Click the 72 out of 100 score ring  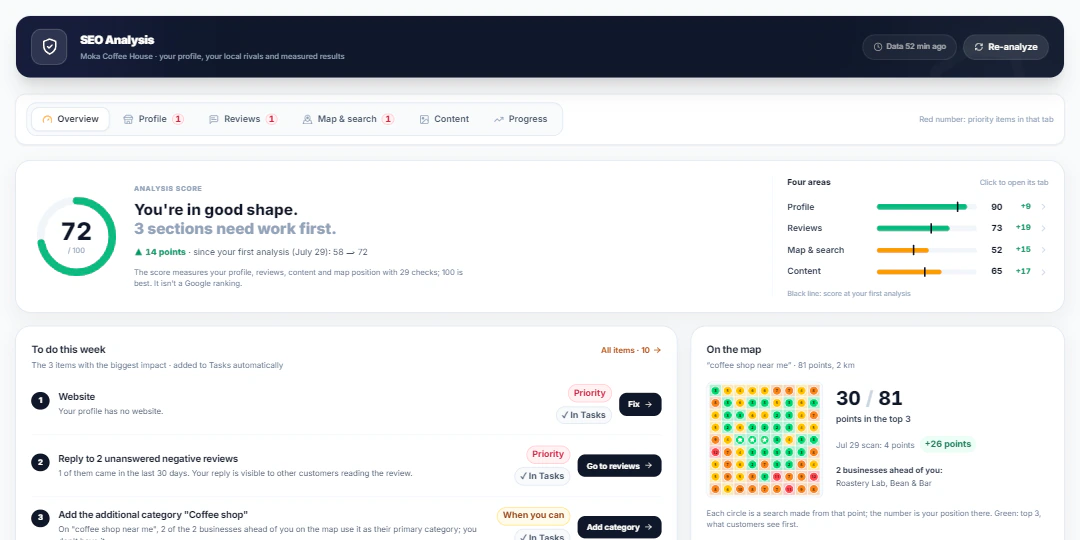76,236
